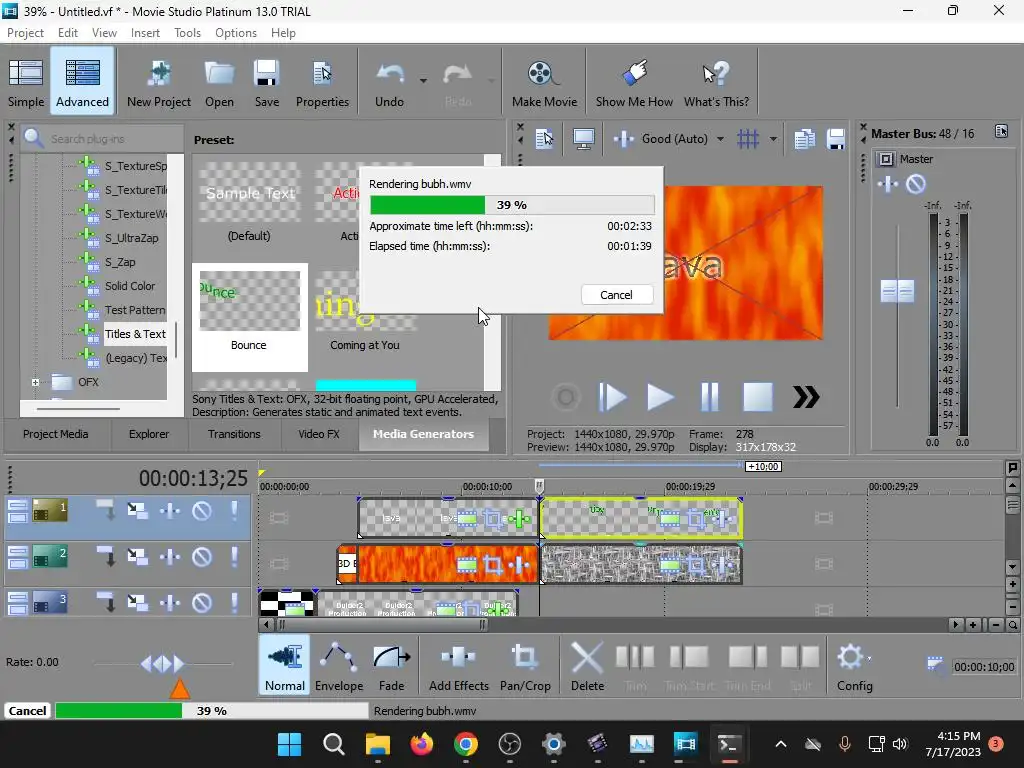The width and height of the screenshot is (1024, 768).
Task: Switch to Transitions tab
Action: pyautogui.click(x=234, y=434)
